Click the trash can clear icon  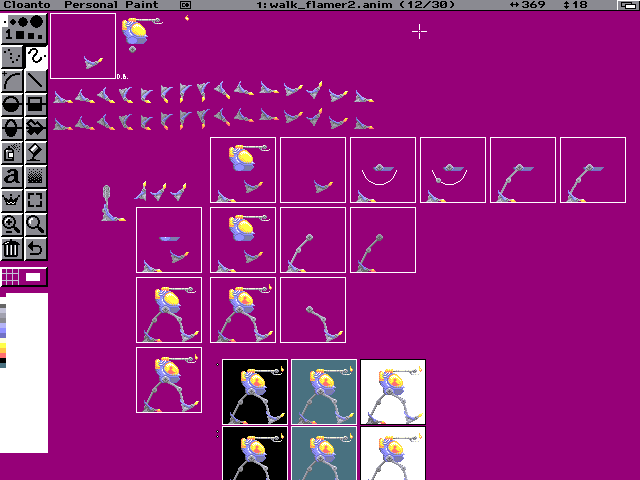coord(12,248)
